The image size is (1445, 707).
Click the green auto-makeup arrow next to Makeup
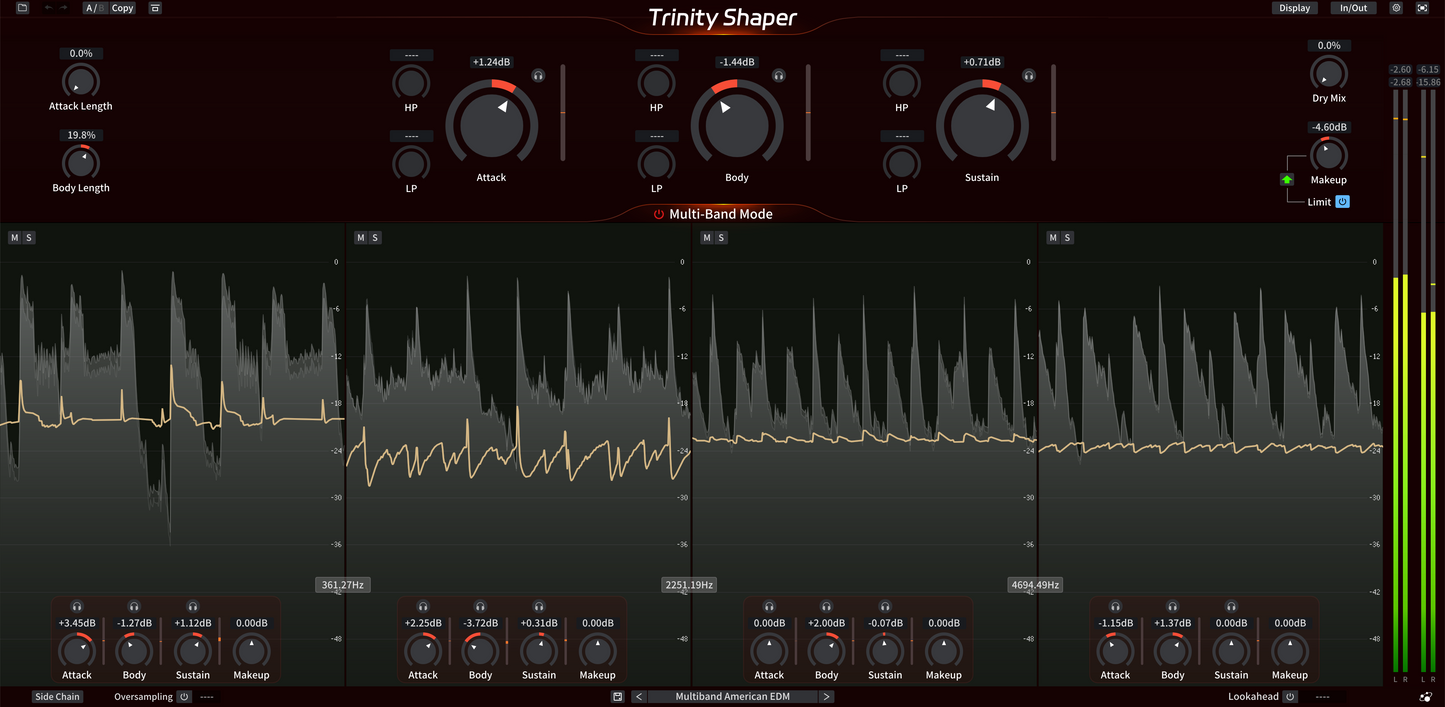1286,179
